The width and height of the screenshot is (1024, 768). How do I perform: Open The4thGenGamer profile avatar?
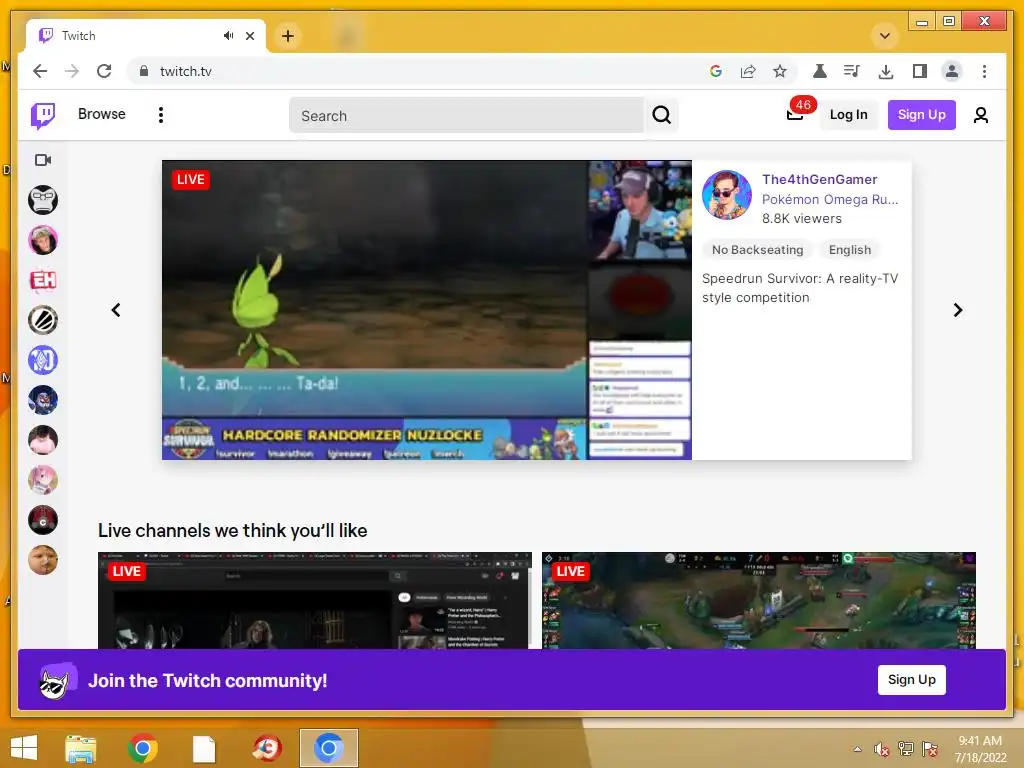click(x=727, y=195)
